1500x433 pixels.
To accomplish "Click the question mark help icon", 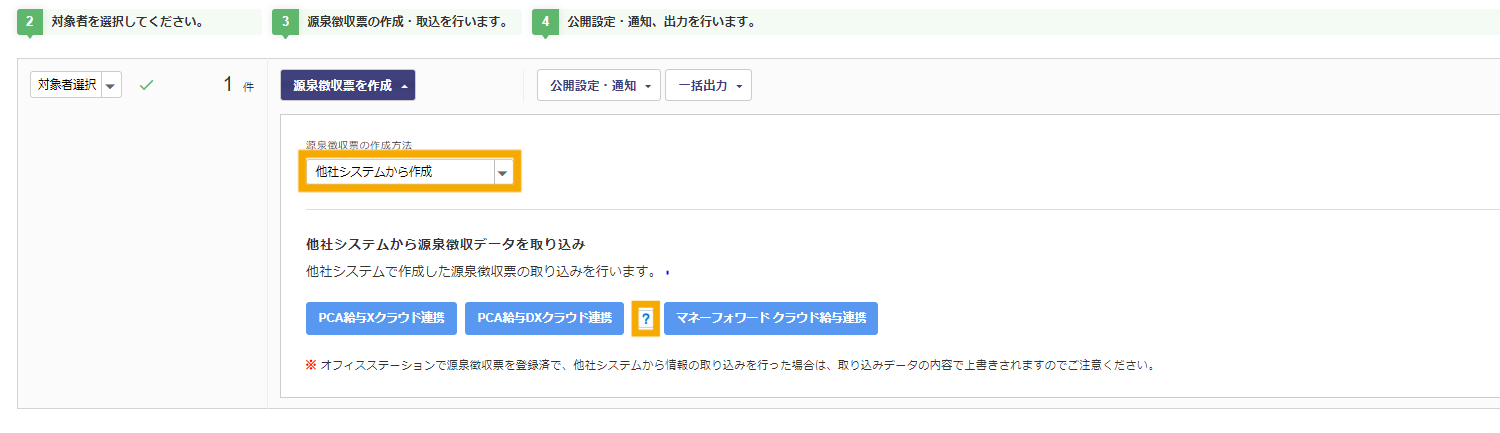I will tap(646, 319).
